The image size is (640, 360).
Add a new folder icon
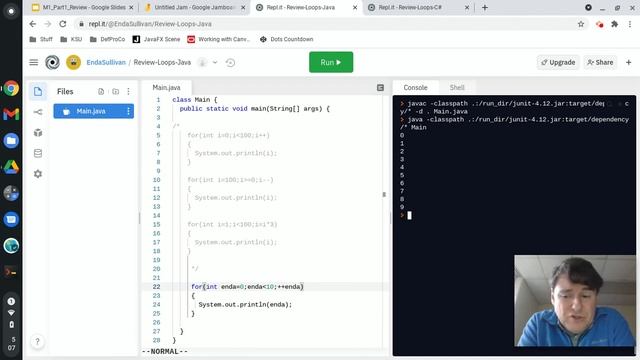coord(116,91)
